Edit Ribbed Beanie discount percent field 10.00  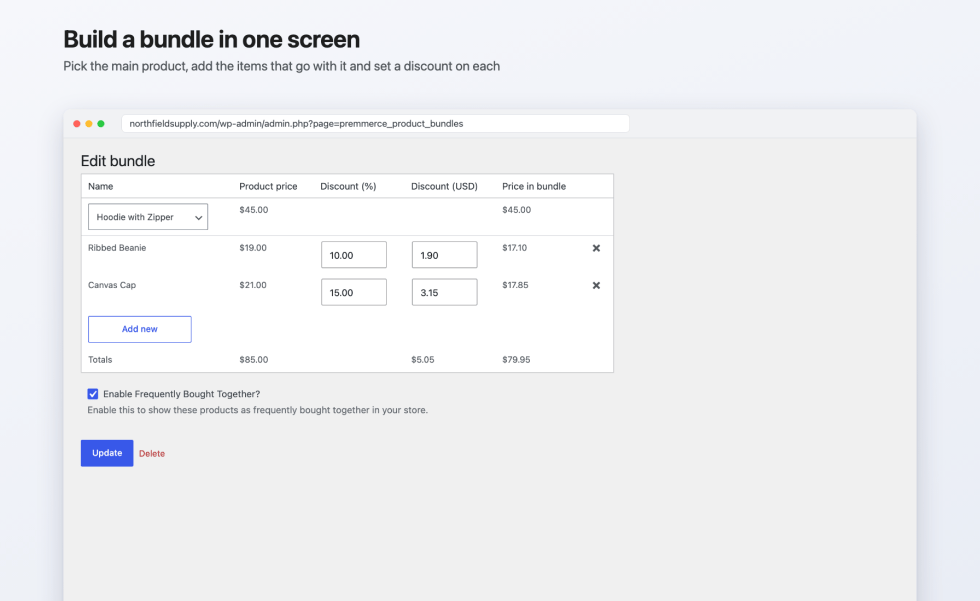click(x=354, y=255)
